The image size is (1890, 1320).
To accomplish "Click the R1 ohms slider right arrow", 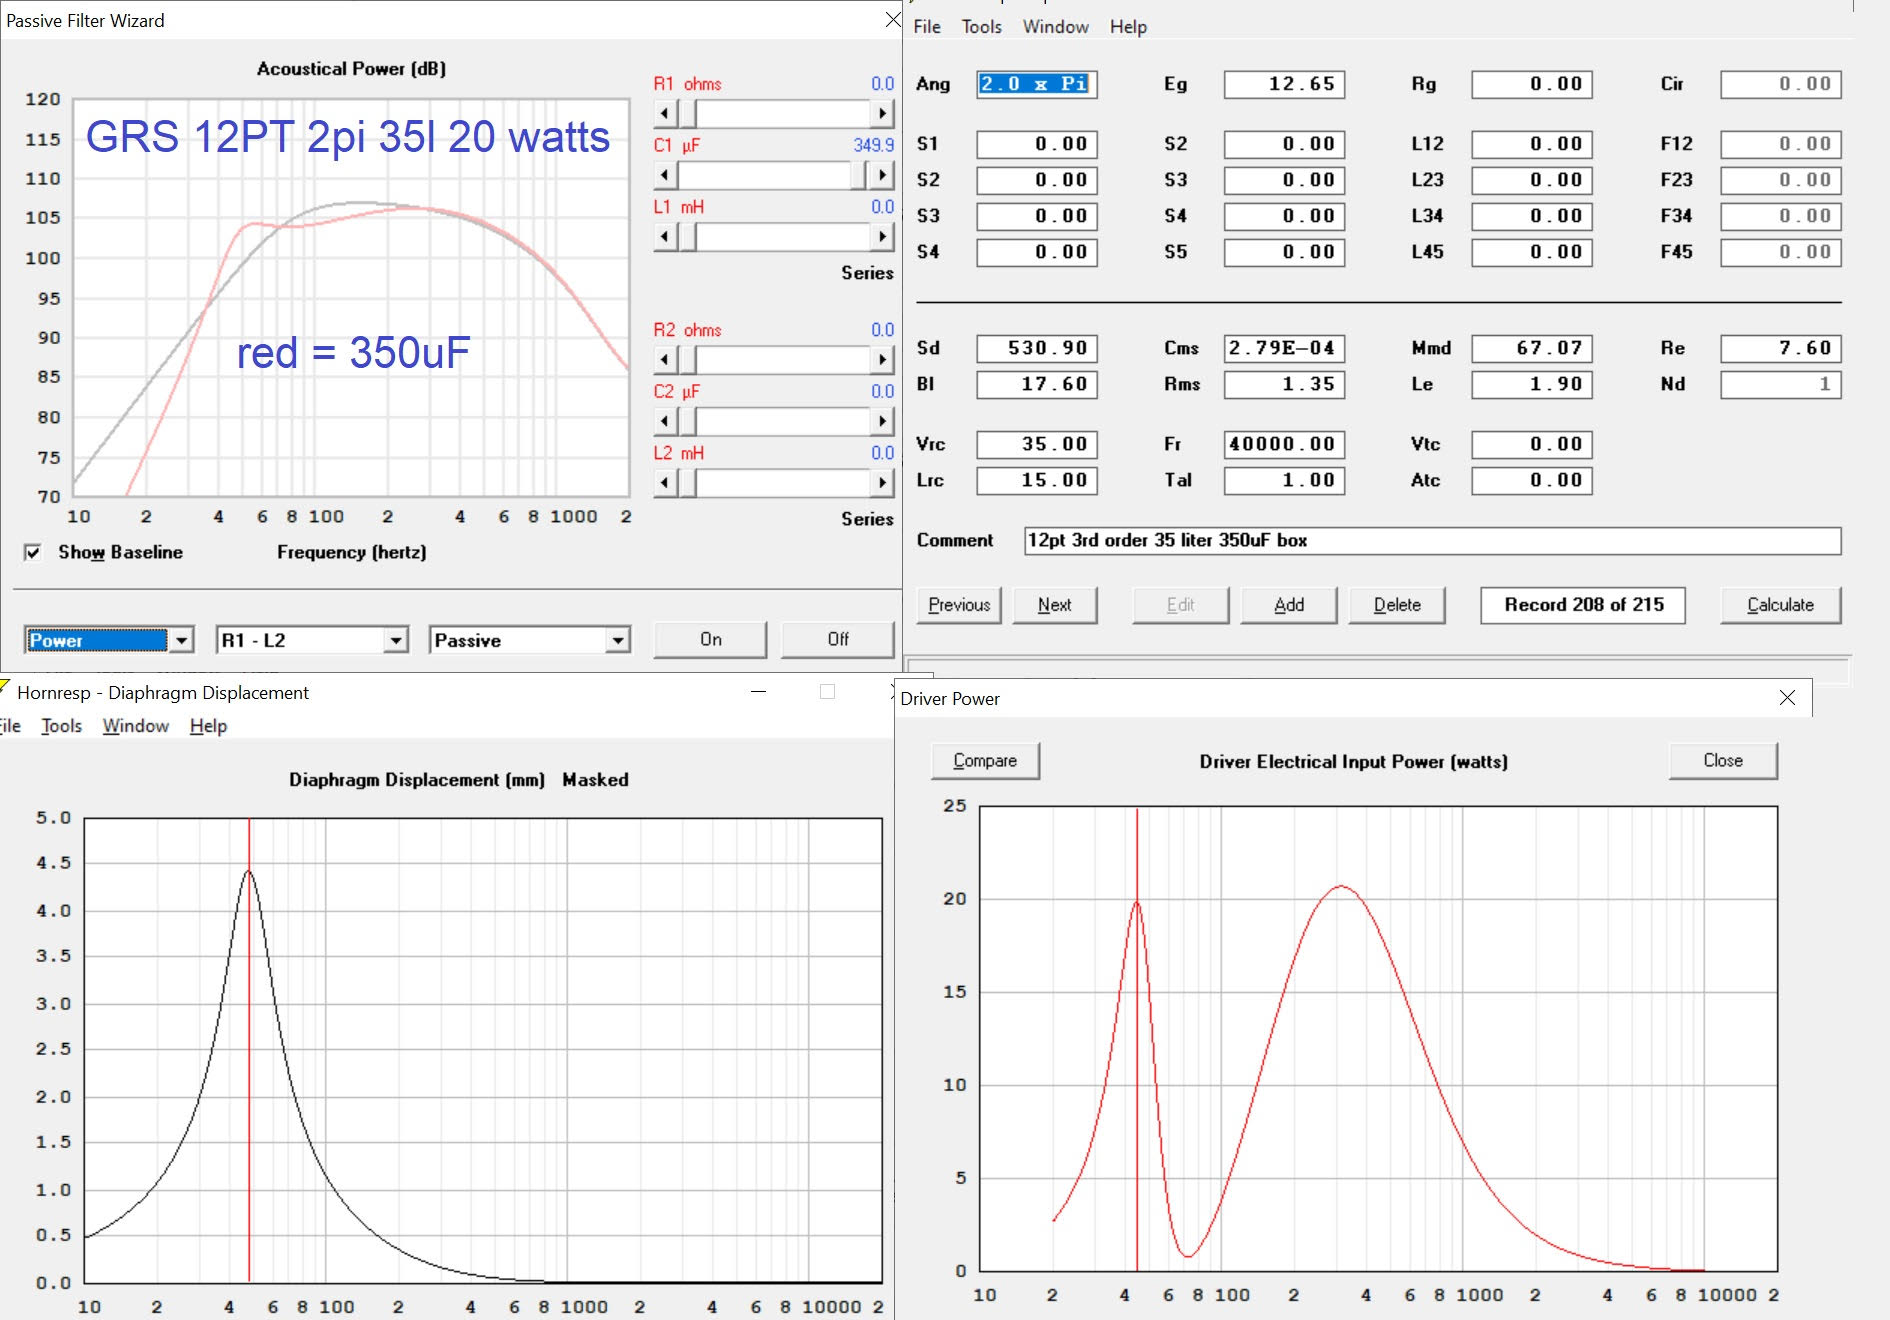I will click(882, 113).
